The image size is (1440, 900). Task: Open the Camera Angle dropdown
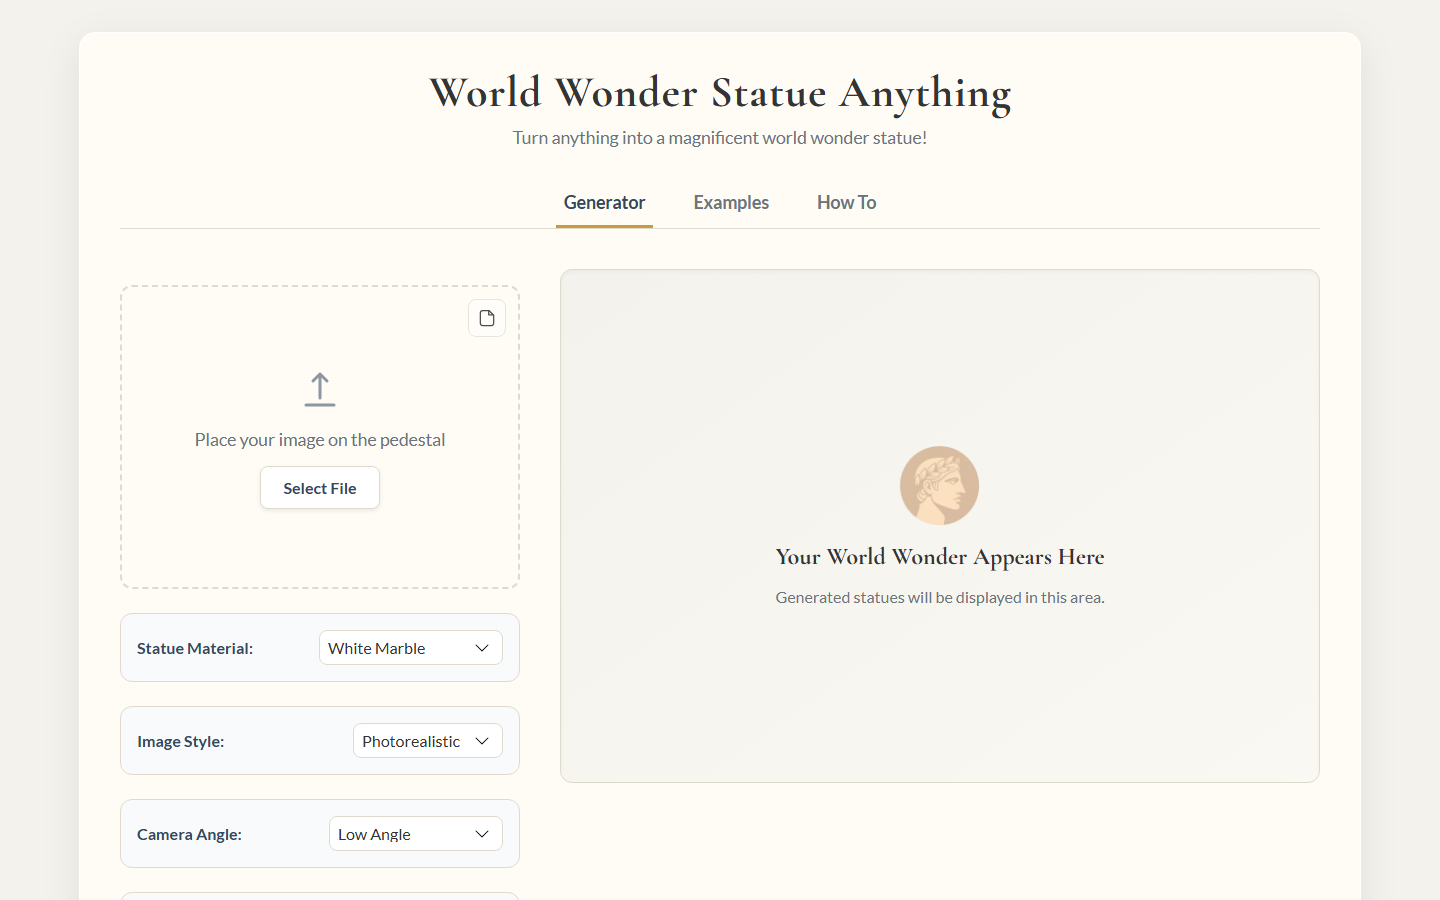point(416,834)
